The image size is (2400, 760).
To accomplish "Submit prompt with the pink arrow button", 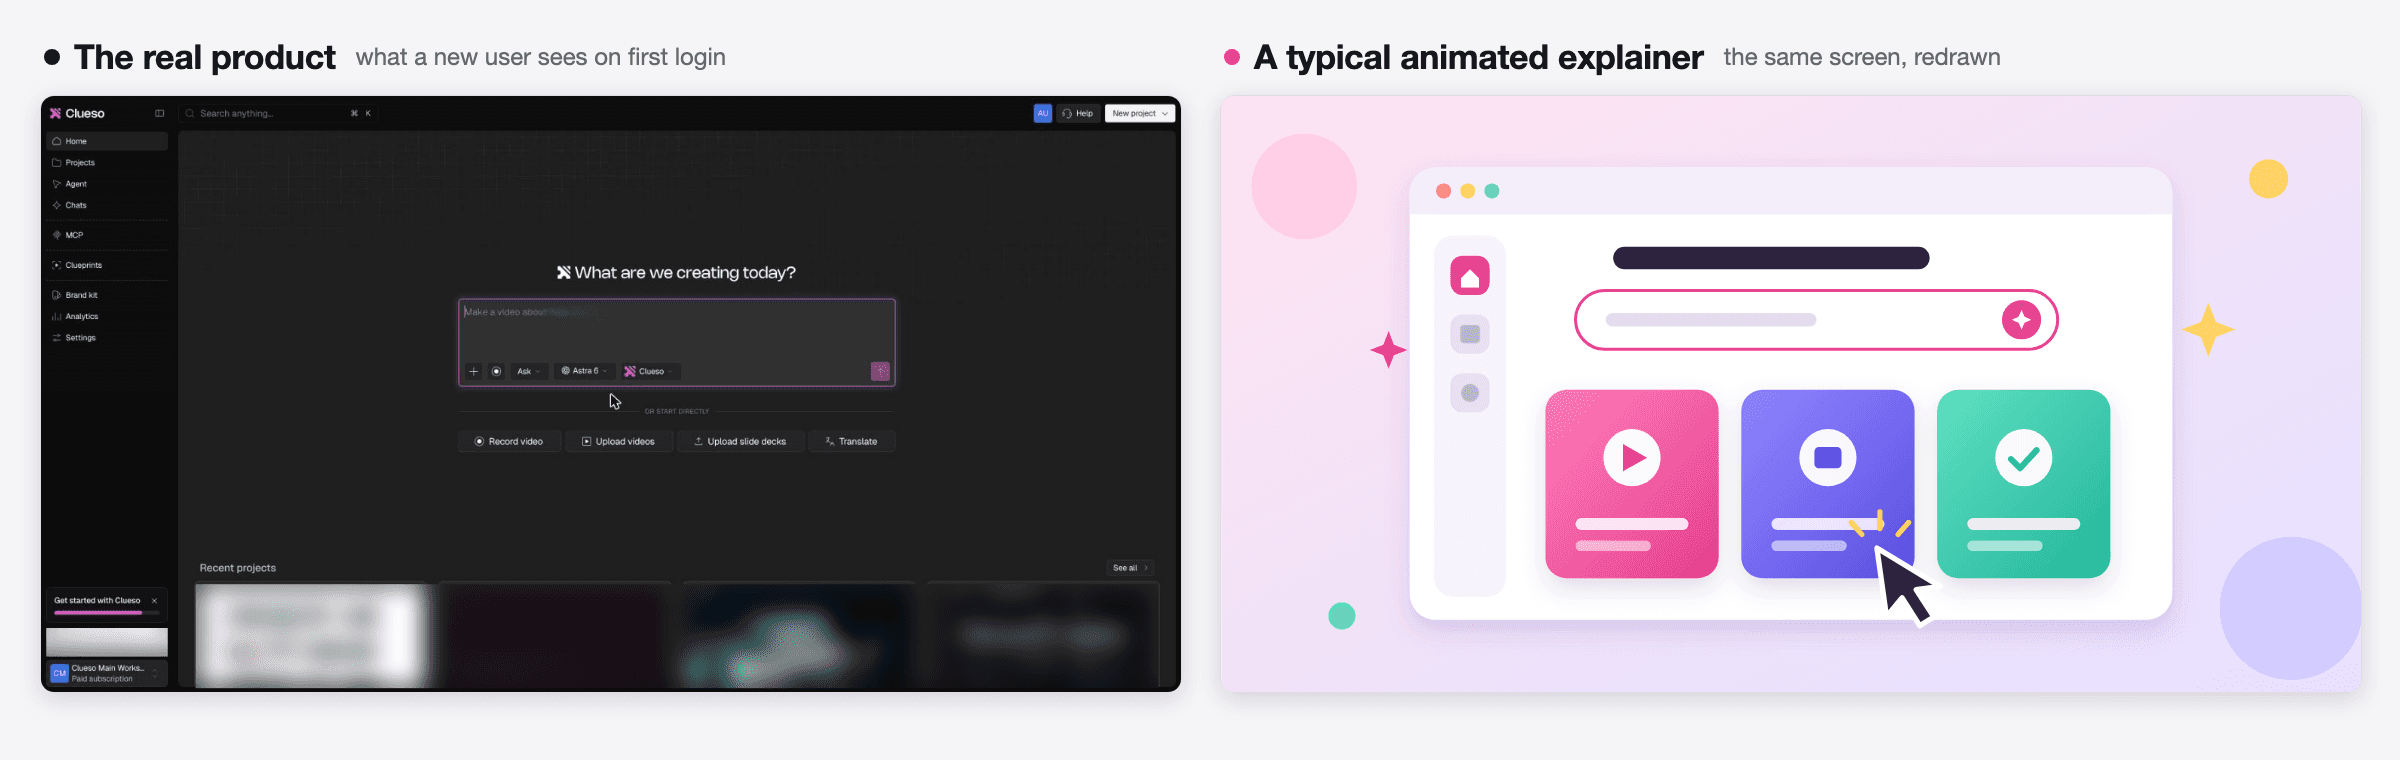I will pos(880,371).
